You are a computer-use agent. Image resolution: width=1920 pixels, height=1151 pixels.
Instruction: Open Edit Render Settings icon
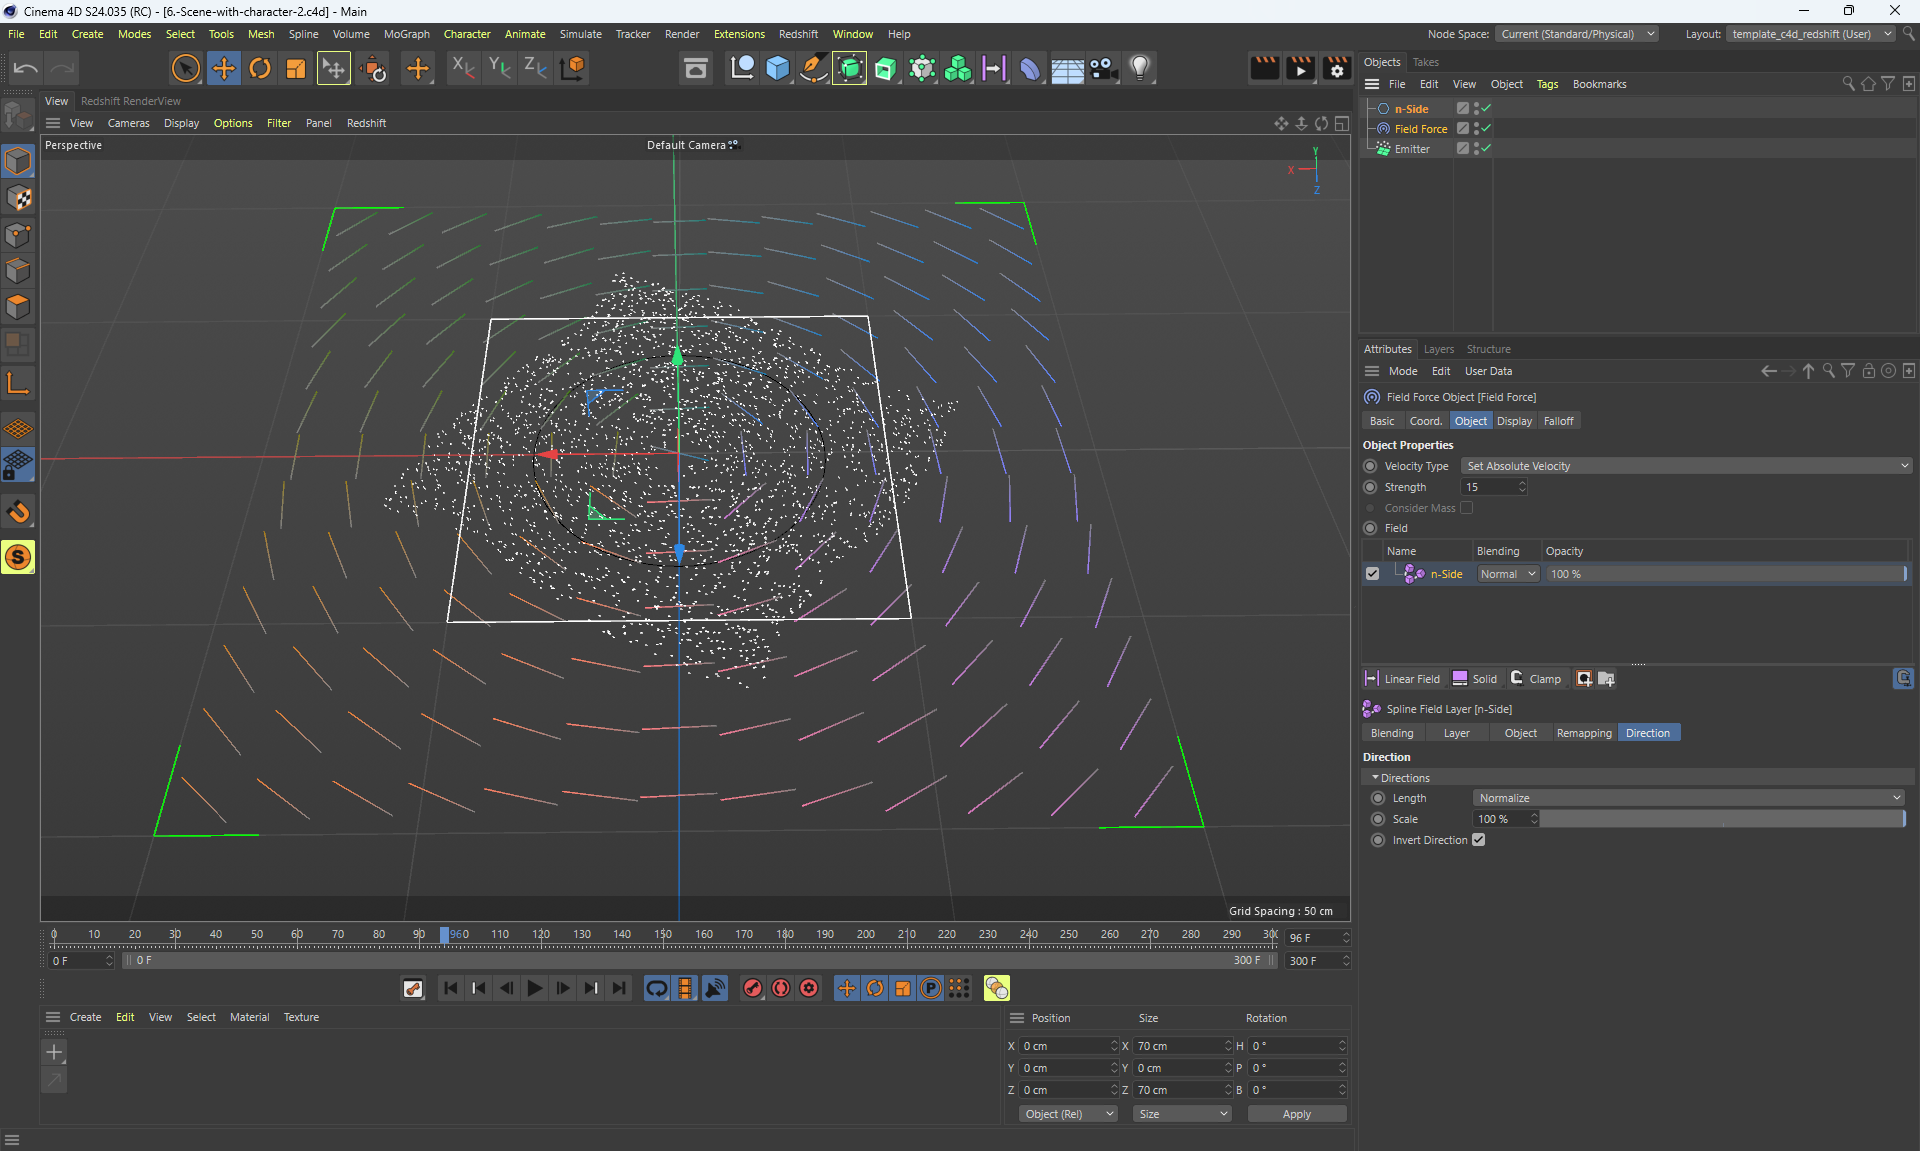pyautogui.click(x=1336, y=68)
